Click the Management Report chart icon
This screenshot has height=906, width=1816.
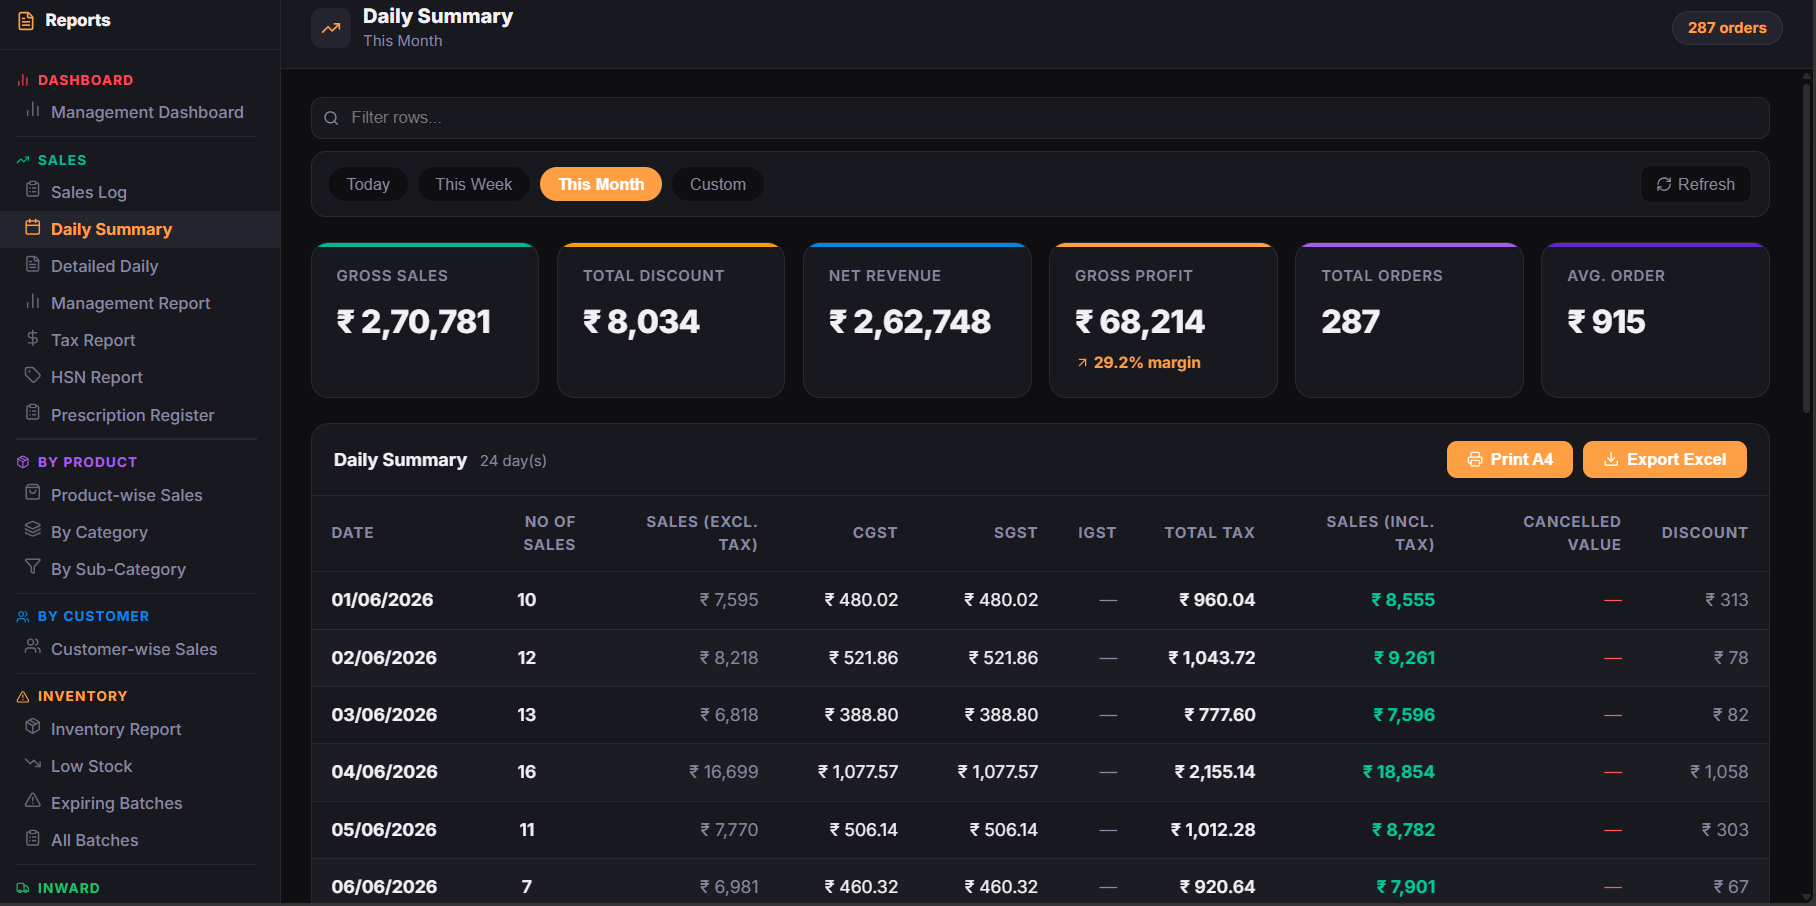pyautogui.click(x=33, y=301)
